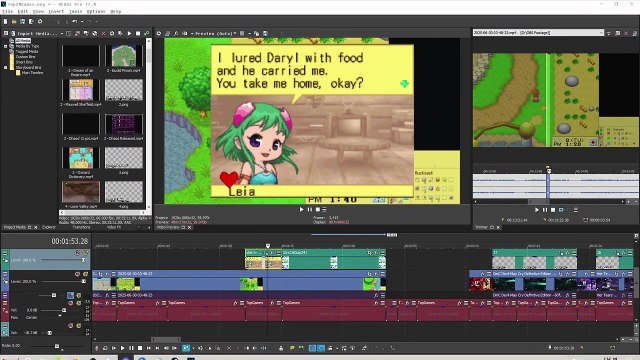This screenshot has width=640, height=360.
Task: Click the Video Output FX icon in preview
Action: pyautogui.click(x=176, y=33)
